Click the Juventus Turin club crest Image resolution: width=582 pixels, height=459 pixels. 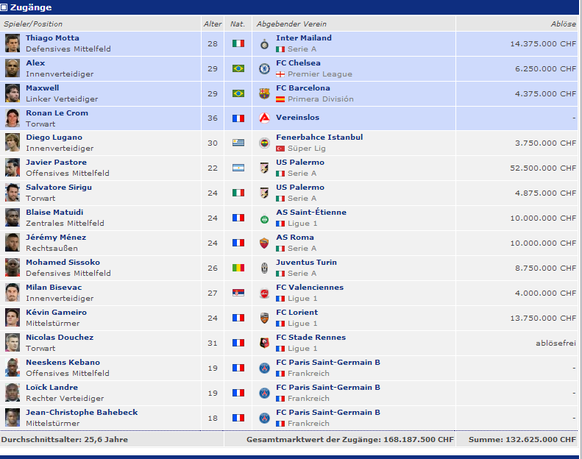[x=264, y=268]
